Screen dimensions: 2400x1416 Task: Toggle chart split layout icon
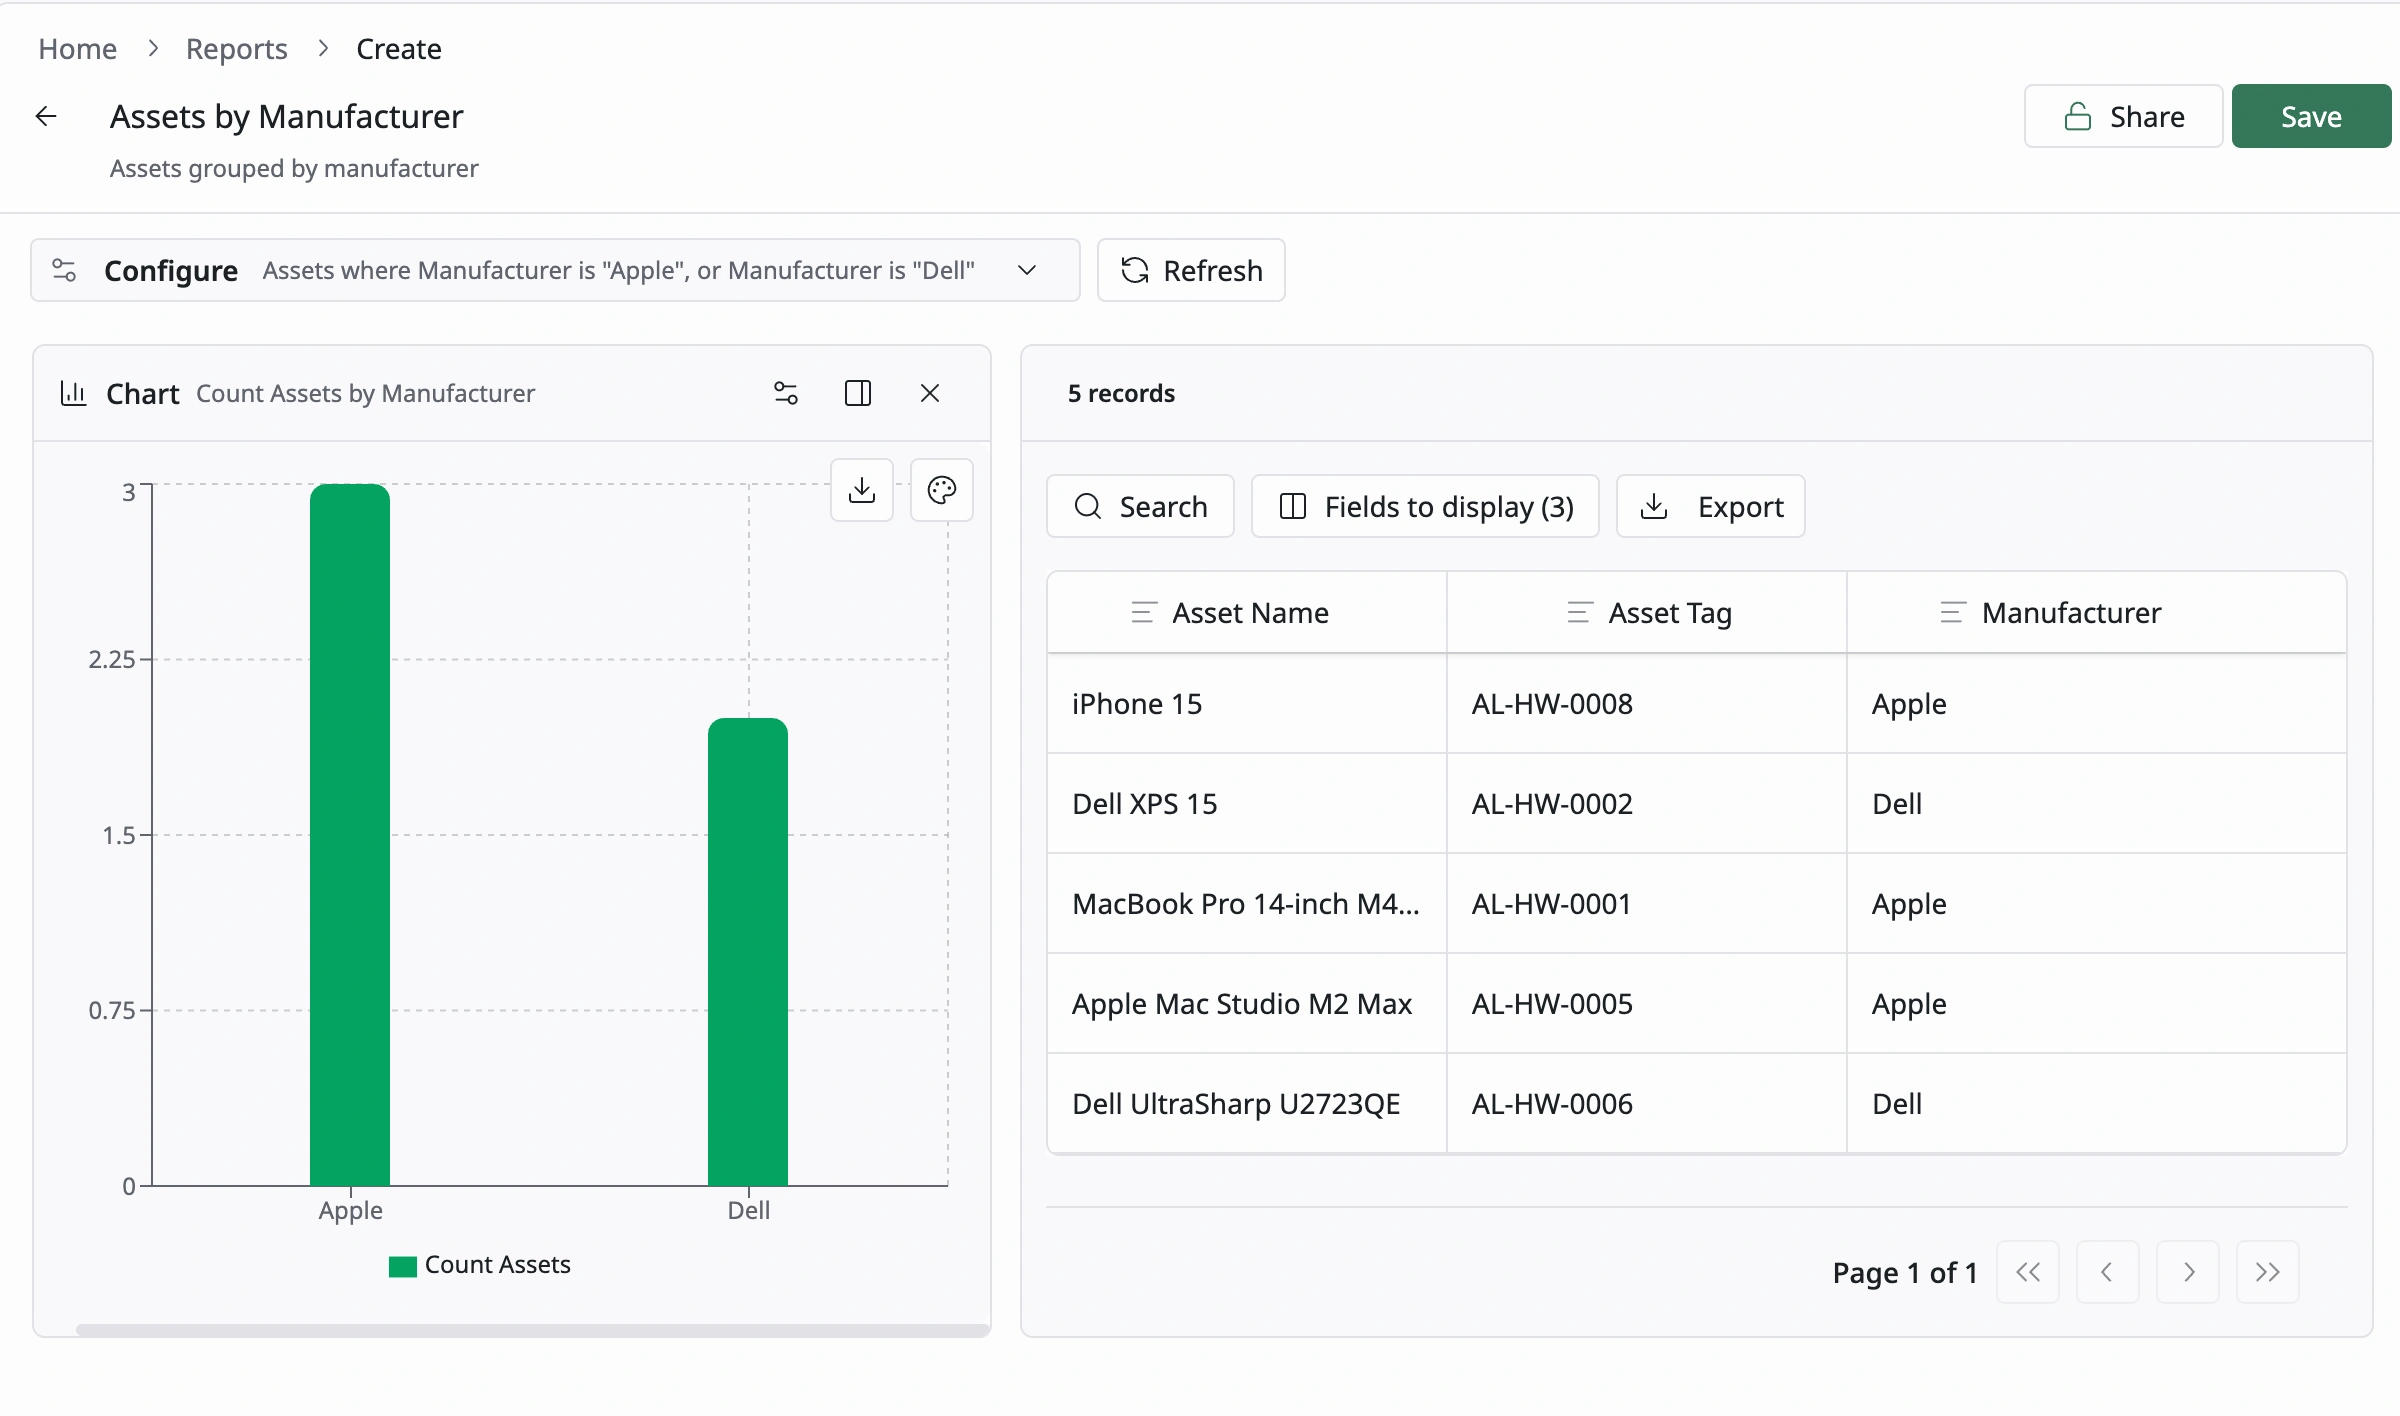coord(858,393)
